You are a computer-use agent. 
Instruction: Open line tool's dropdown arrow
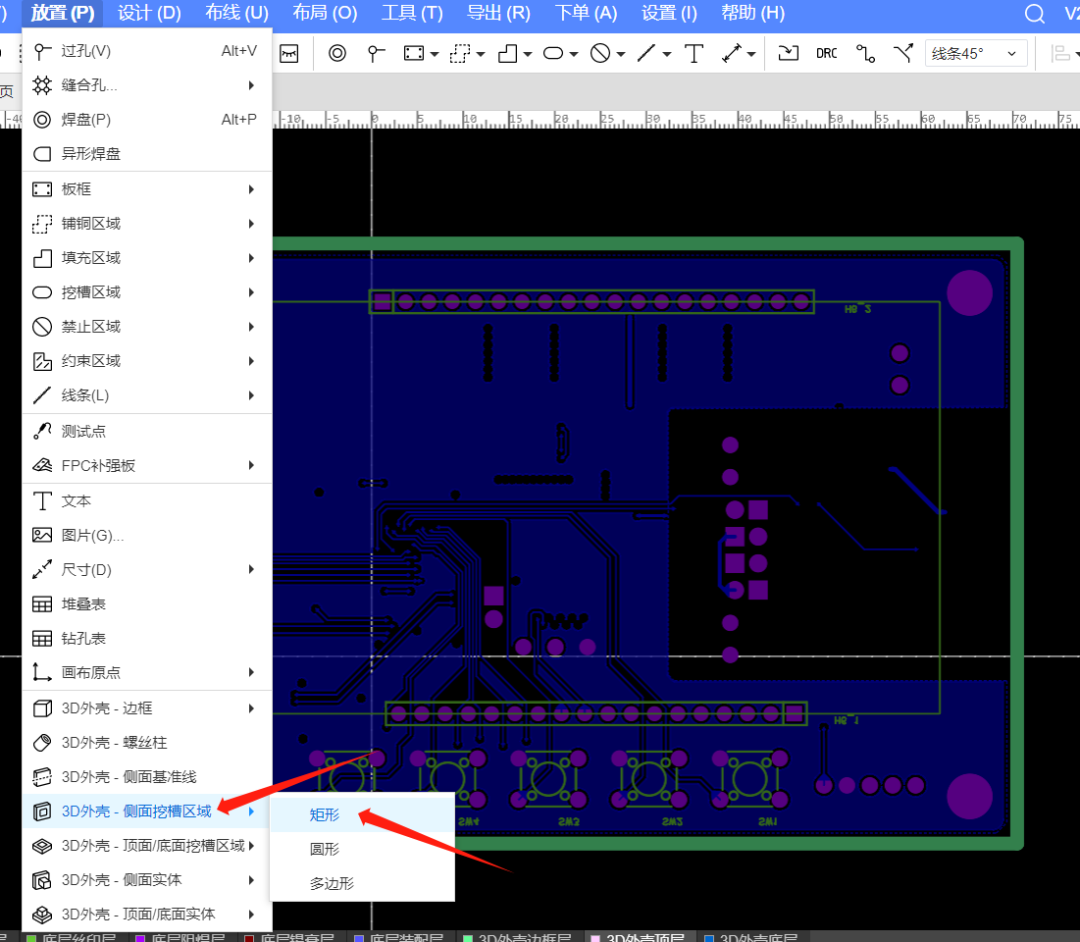tap(667, 54)
